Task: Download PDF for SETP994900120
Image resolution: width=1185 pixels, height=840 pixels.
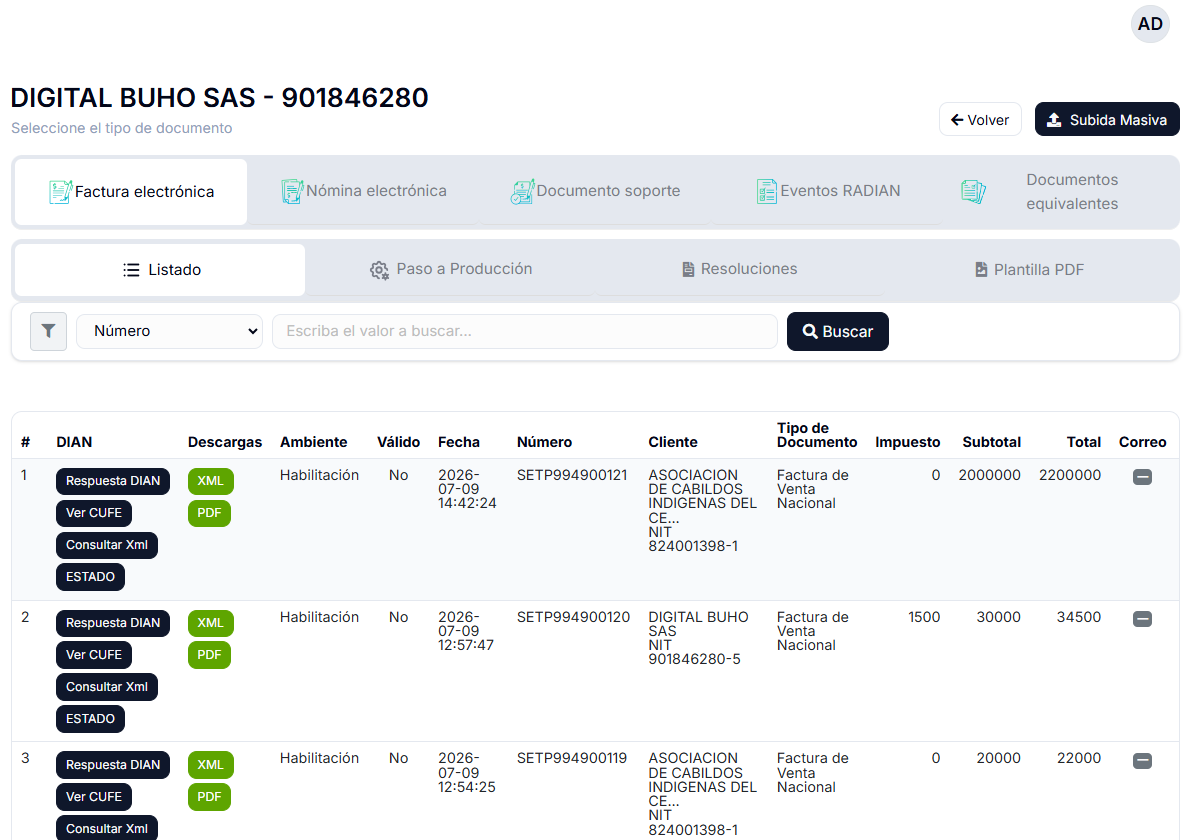Action: pos(209,655)
